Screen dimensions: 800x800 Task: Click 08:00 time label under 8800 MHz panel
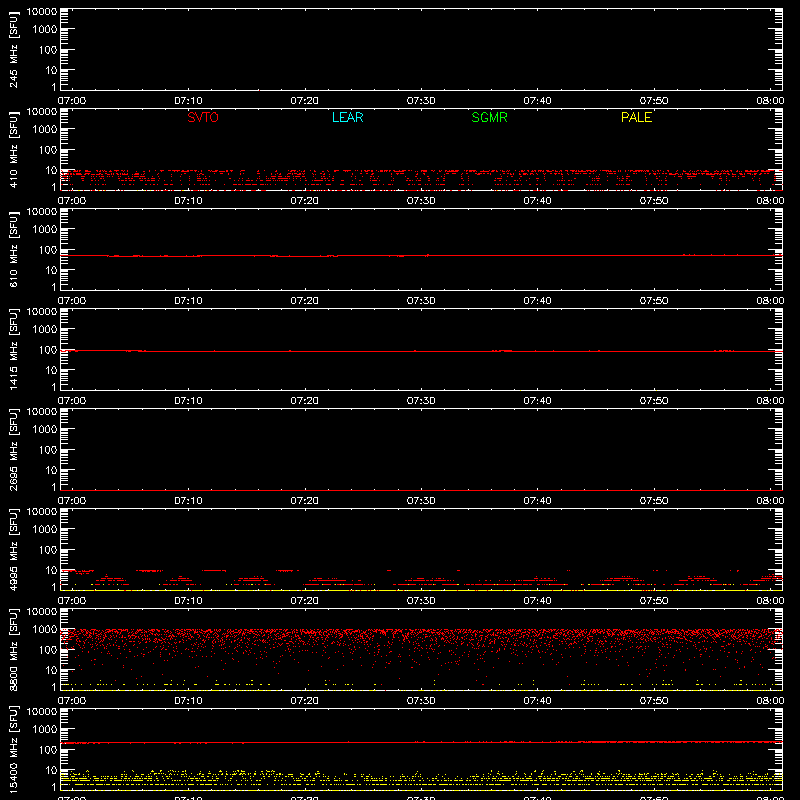click(770, 701)
